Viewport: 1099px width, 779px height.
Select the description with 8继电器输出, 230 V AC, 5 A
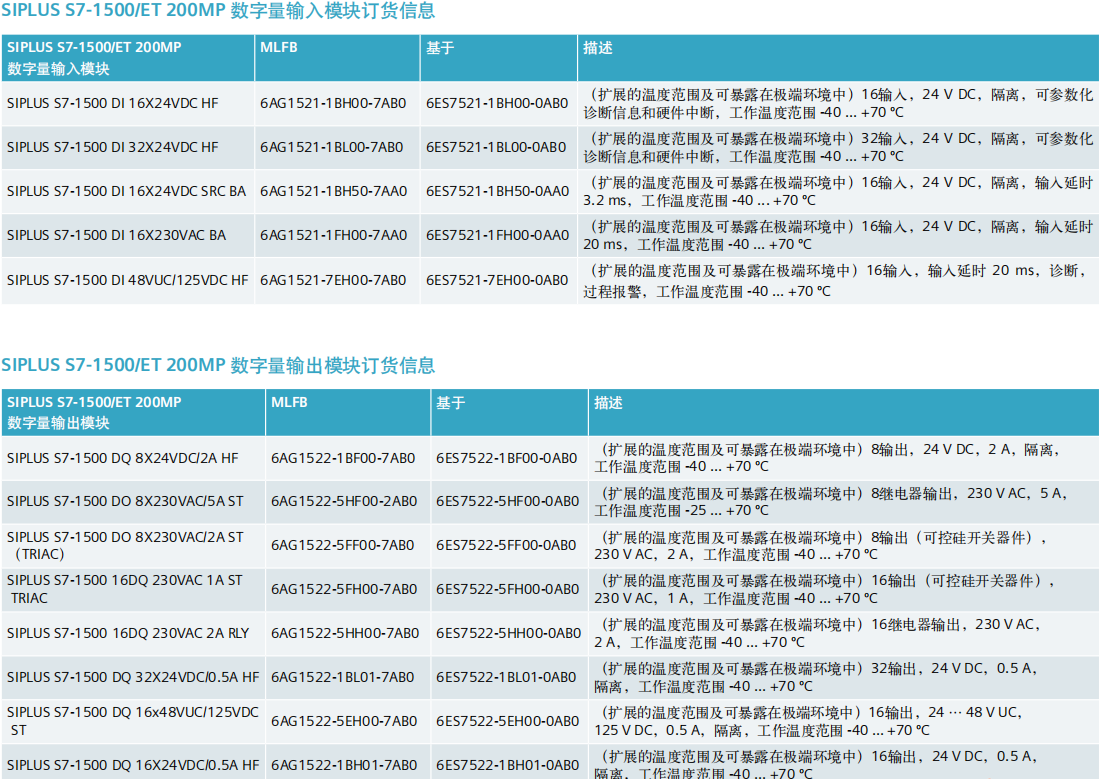[x=831, y=502]
